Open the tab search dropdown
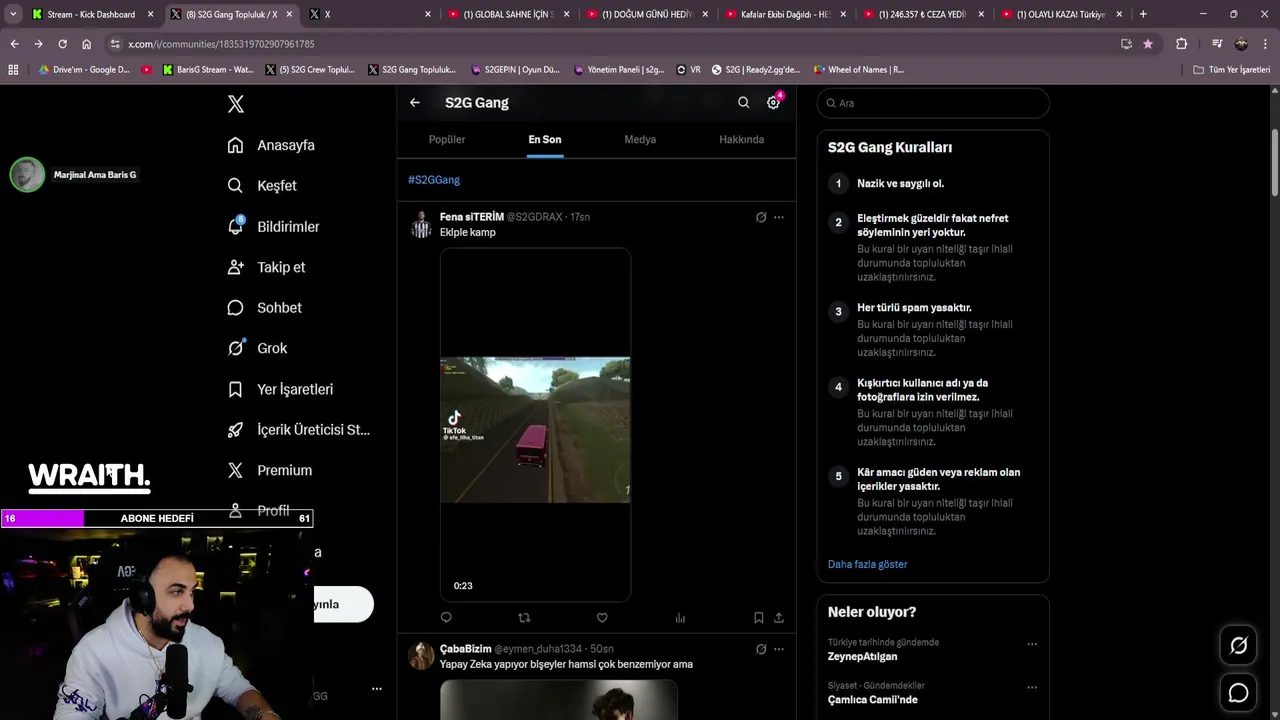Viewport: 1280px width, 720px height. [13, 14]
